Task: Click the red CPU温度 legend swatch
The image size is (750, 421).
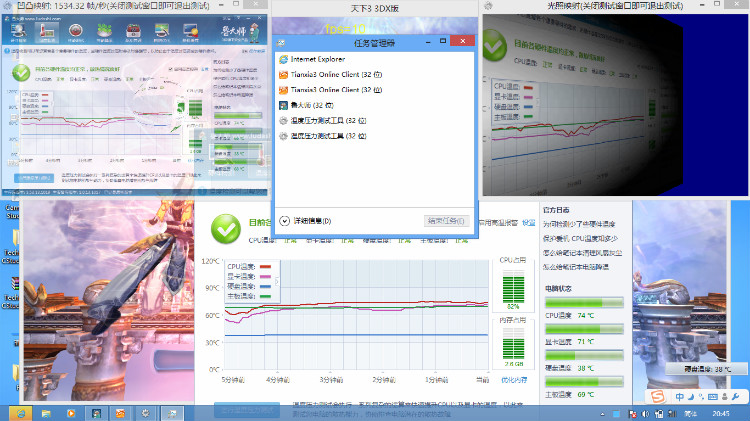Action: click(265, 266)
